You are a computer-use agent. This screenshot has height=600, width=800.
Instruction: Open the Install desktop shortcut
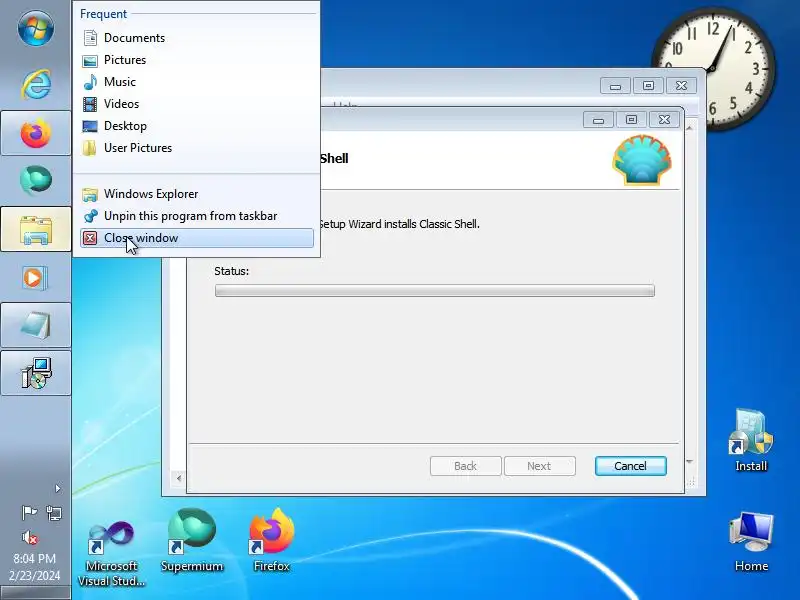tap(751, 439)
